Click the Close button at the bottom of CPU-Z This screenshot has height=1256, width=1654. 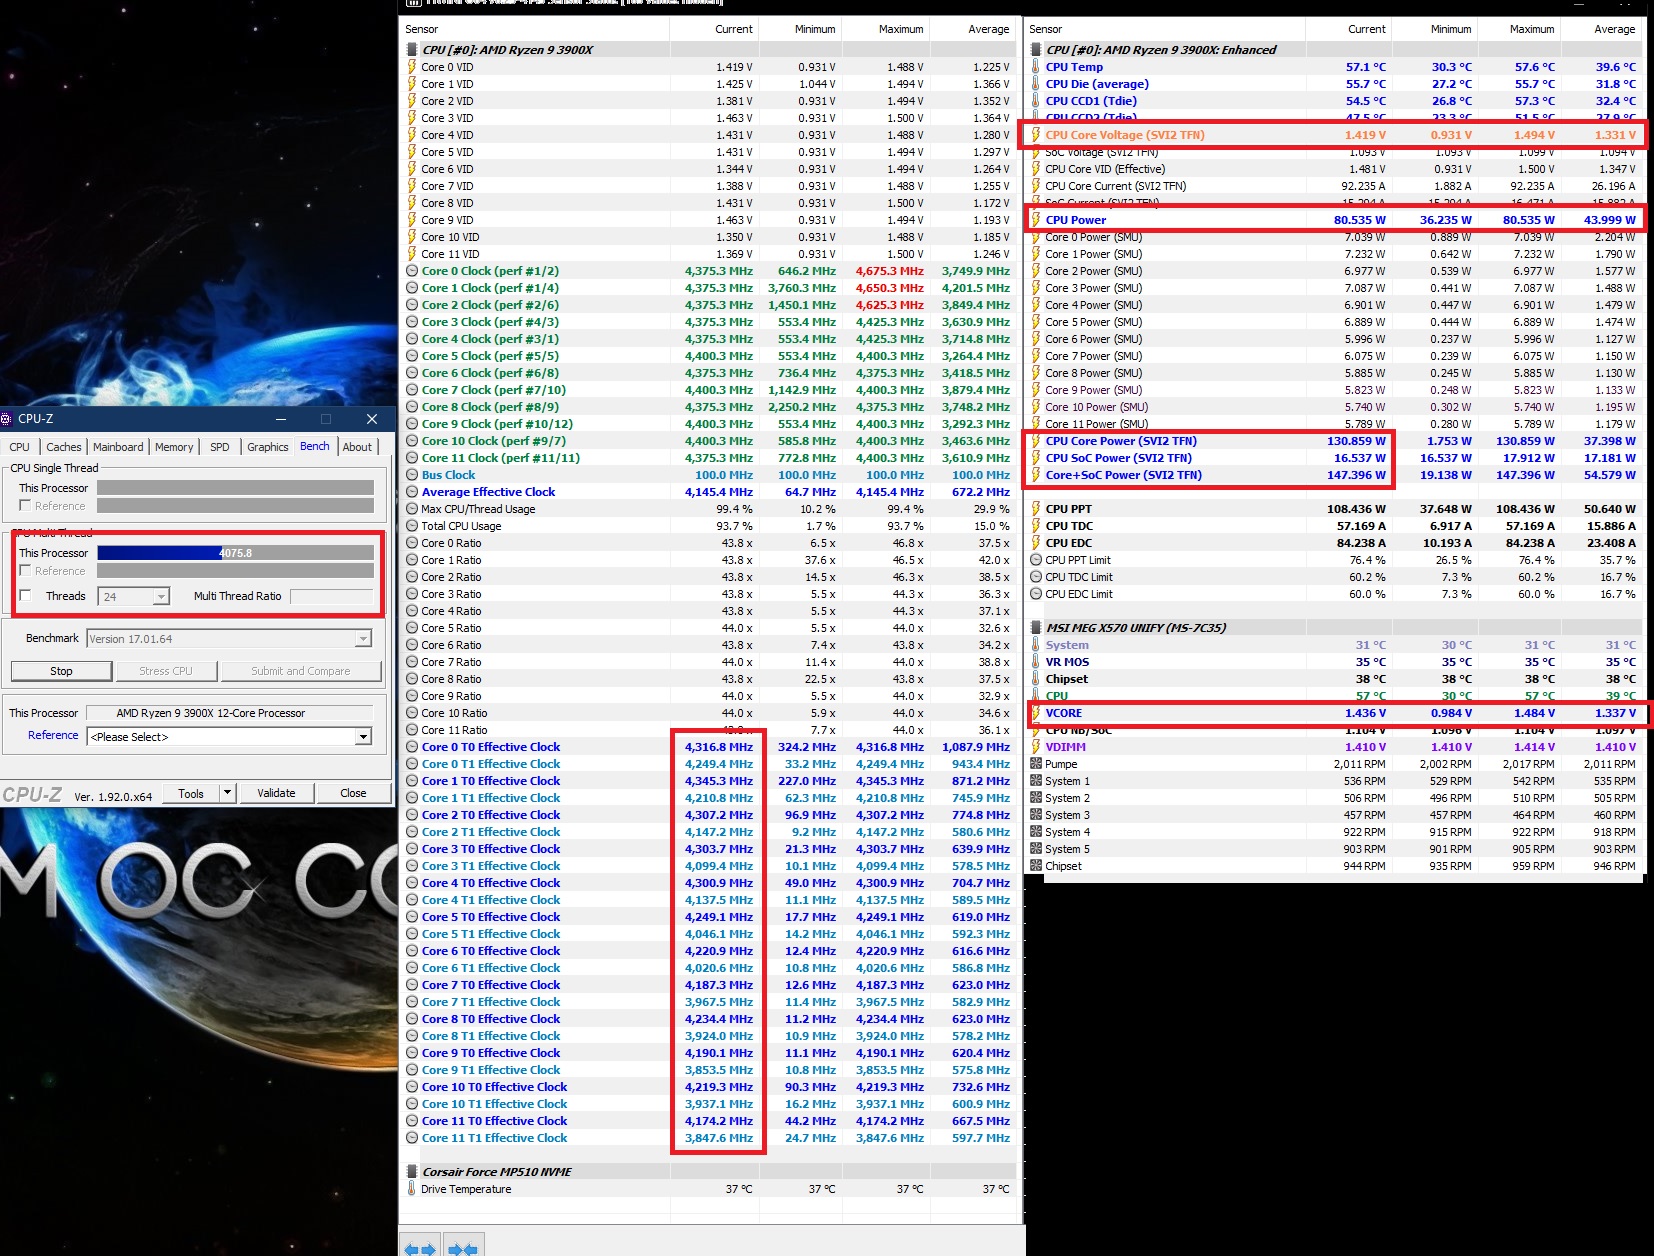(353, 793)
